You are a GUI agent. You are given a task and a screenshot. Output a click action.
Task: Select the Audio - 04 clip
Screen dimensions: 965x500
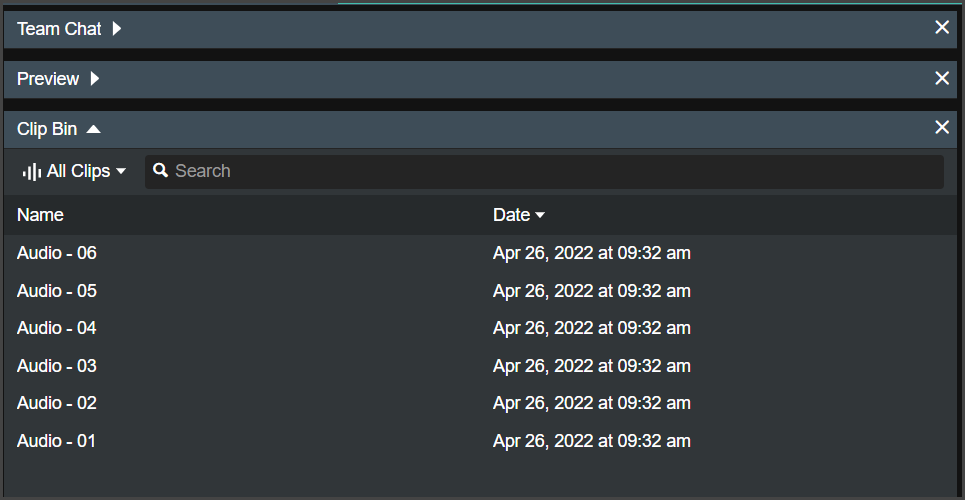click(482, 328)
